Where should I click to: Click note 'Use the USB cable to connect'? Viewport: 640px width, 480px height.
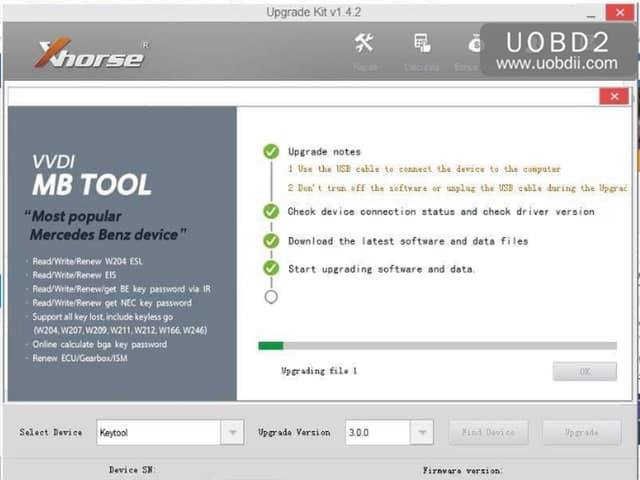[424, 169]
